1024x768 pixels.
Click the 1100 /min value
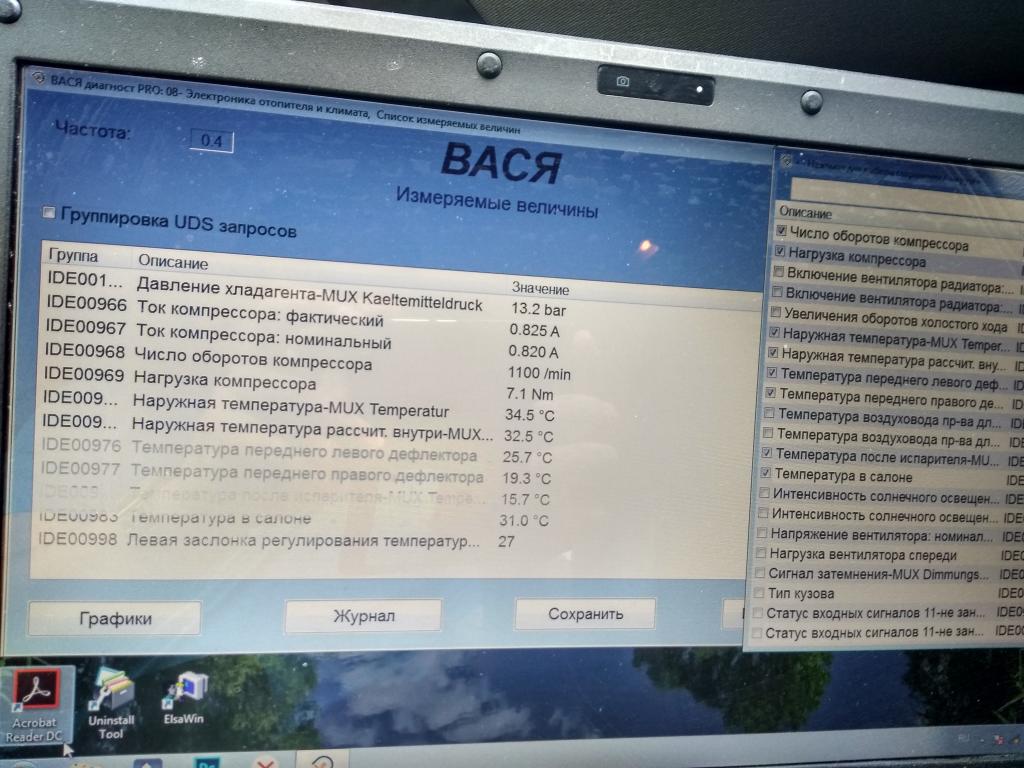pos(539,374)
